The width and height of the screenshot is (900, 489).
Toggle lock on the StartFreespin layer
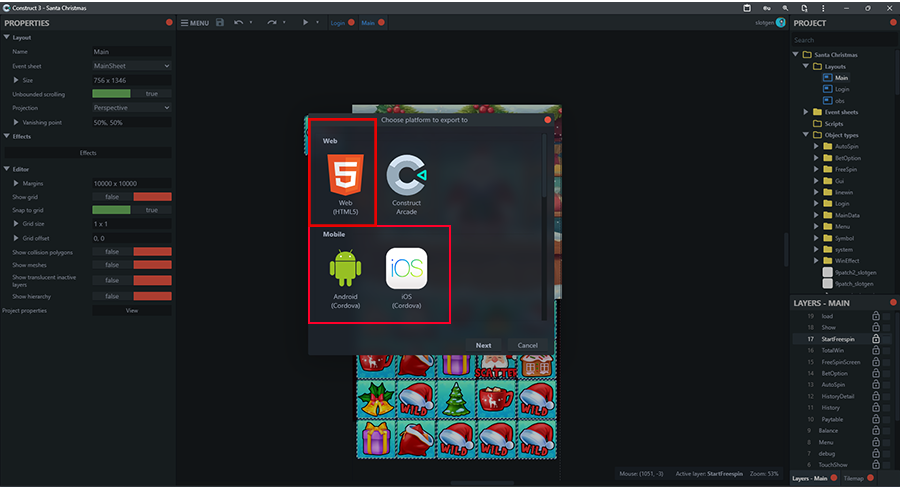click(x=876, y=339)
